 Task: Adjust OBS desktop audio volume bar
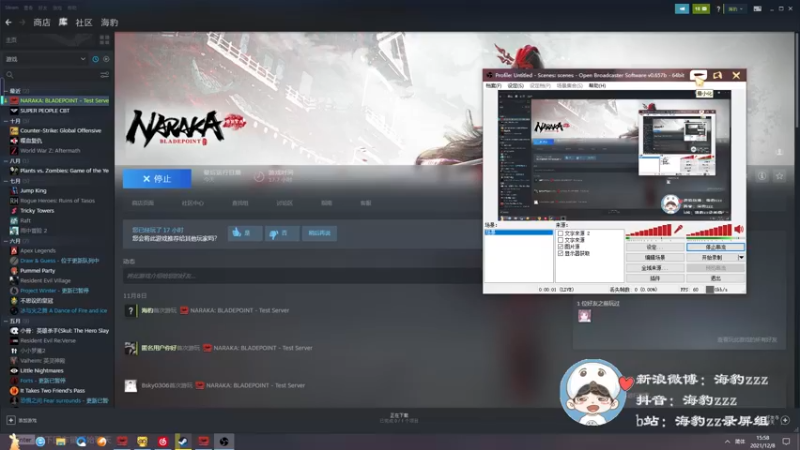pyautogui.click(x=710, y=231)
